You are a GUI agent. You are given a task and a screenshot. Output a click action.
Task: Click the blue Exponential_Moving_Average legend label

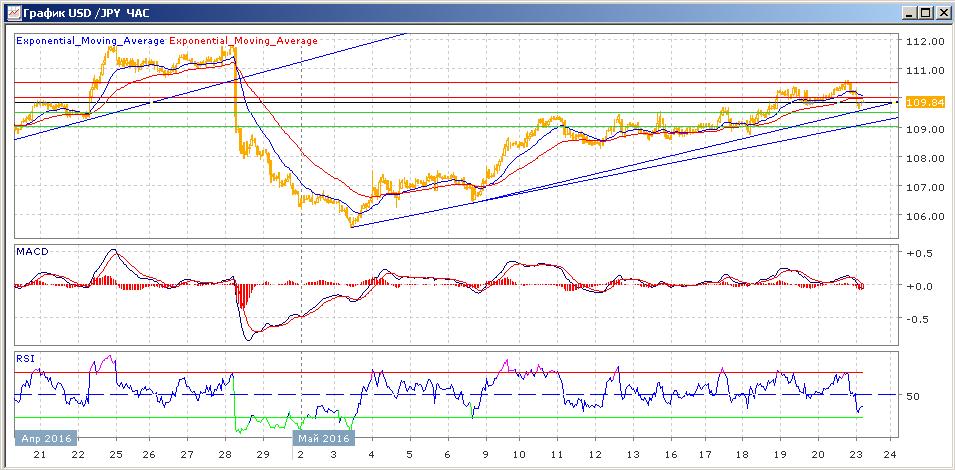point(90,41)
